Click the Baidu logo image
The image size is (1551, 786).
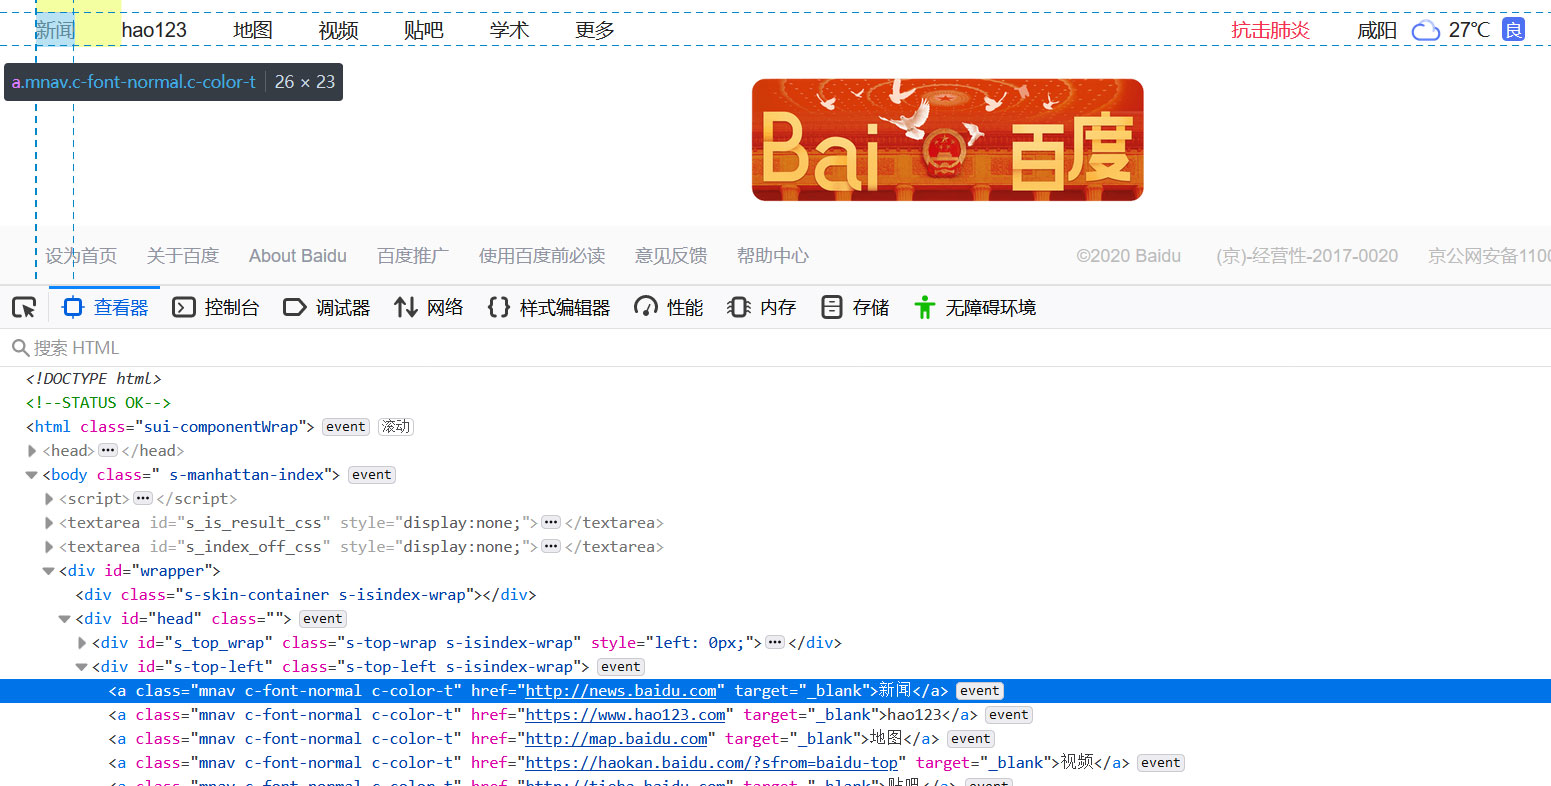[947, 140]
